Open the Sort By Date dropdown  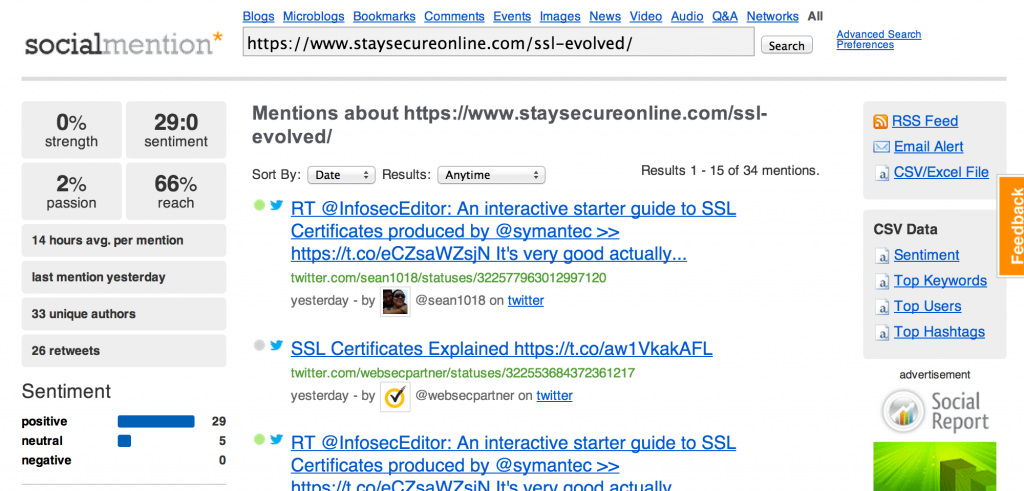click(x=342, y=175)
